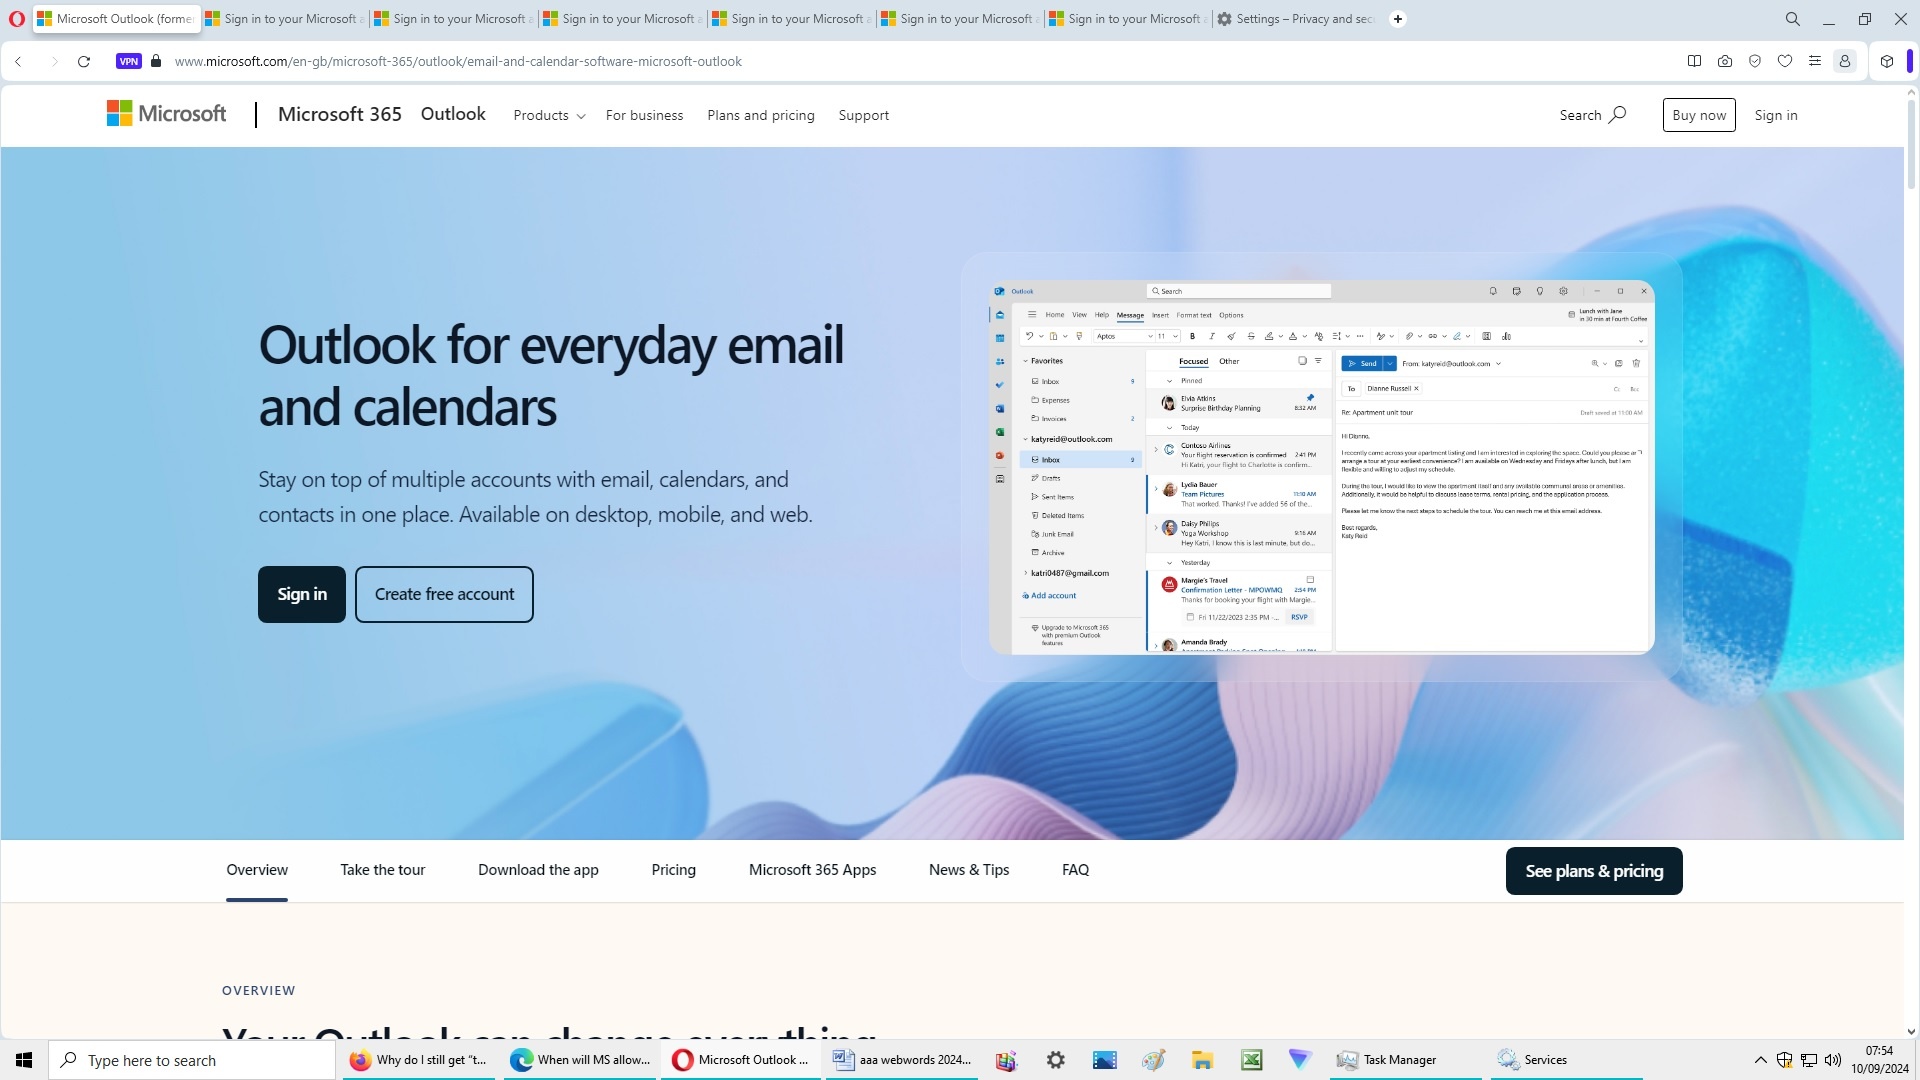
Task: Open the tab search magnifier icon
Action: click(1793, 19)
